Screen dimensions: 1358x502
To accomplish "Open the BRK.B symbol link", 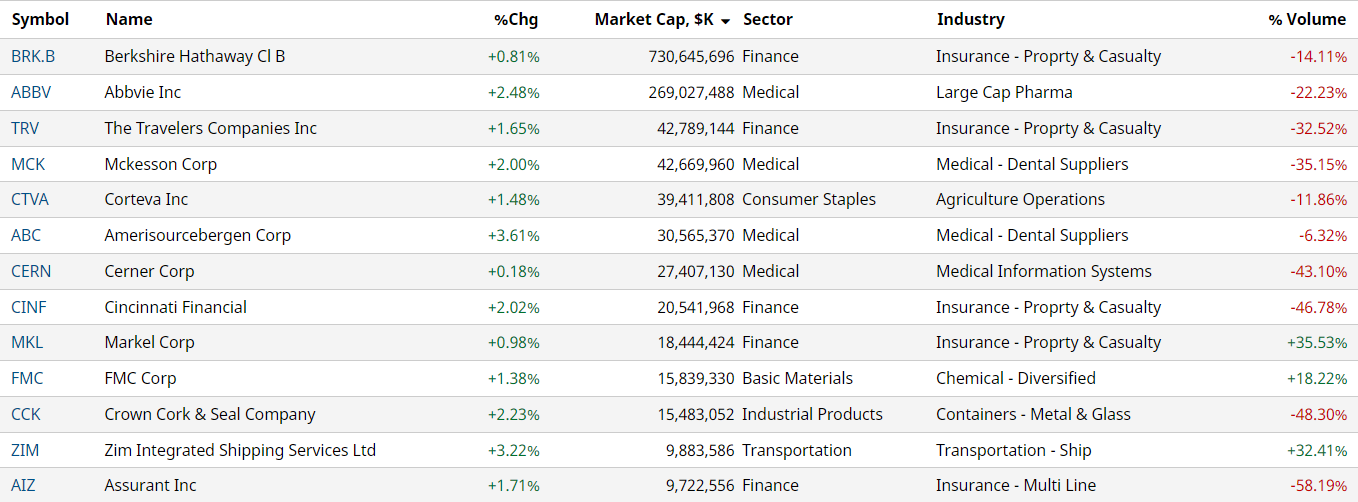I will tap(33, 57).
